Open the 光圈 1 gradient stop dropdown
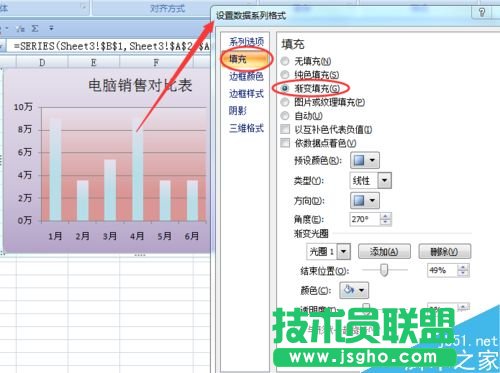The height and width of the screenshot is (373, 500). coord(344,251)
